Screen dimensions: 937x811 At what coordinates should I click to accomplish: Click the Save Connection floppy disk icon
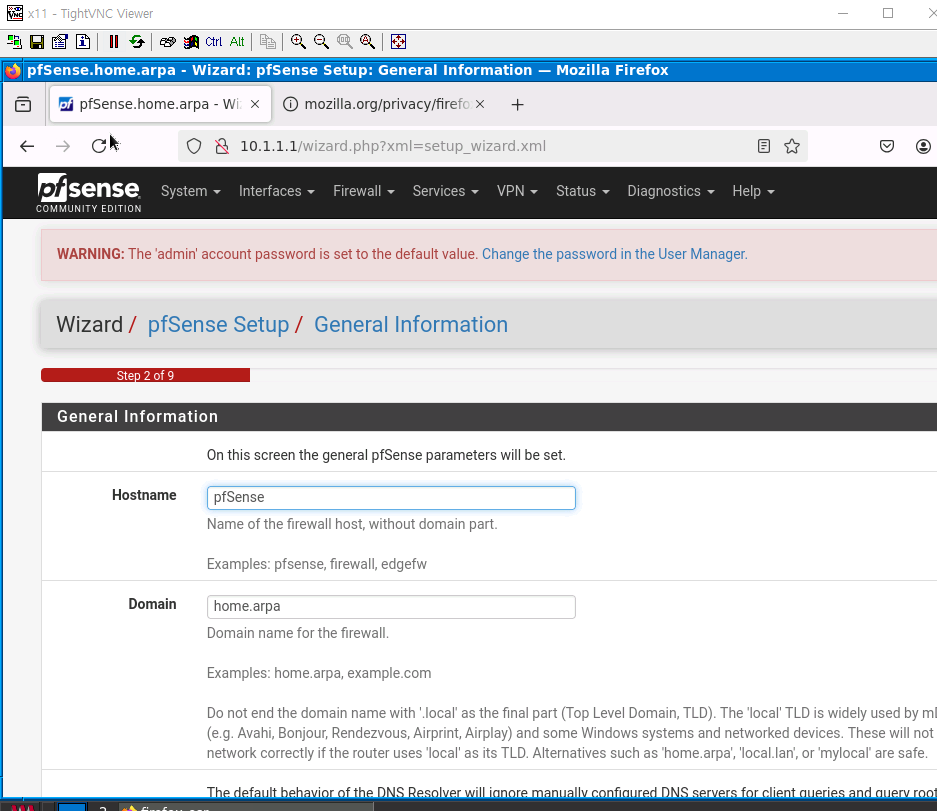pos(37,42)
